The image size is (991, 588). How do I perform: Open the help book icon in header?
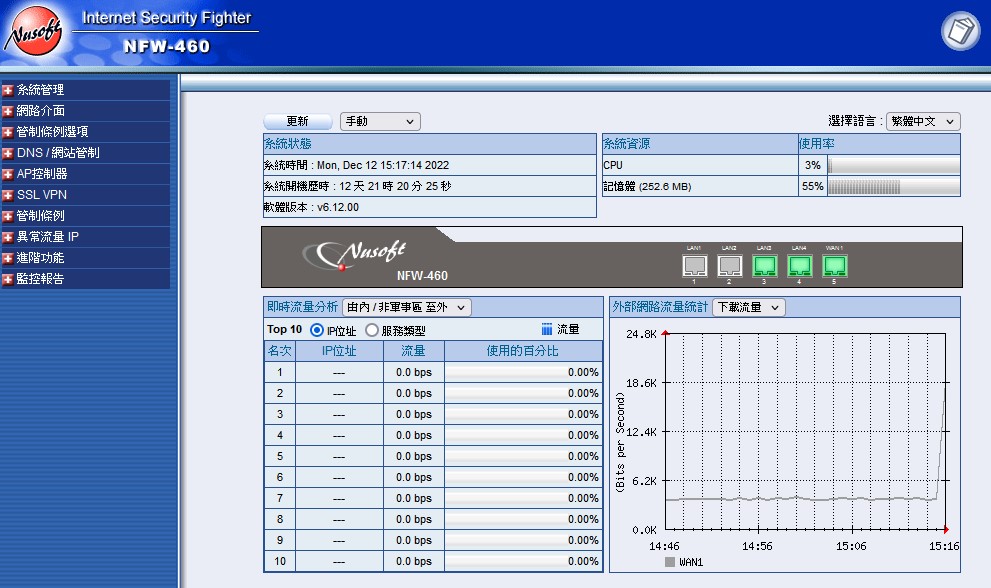click(x=960, y=31)
